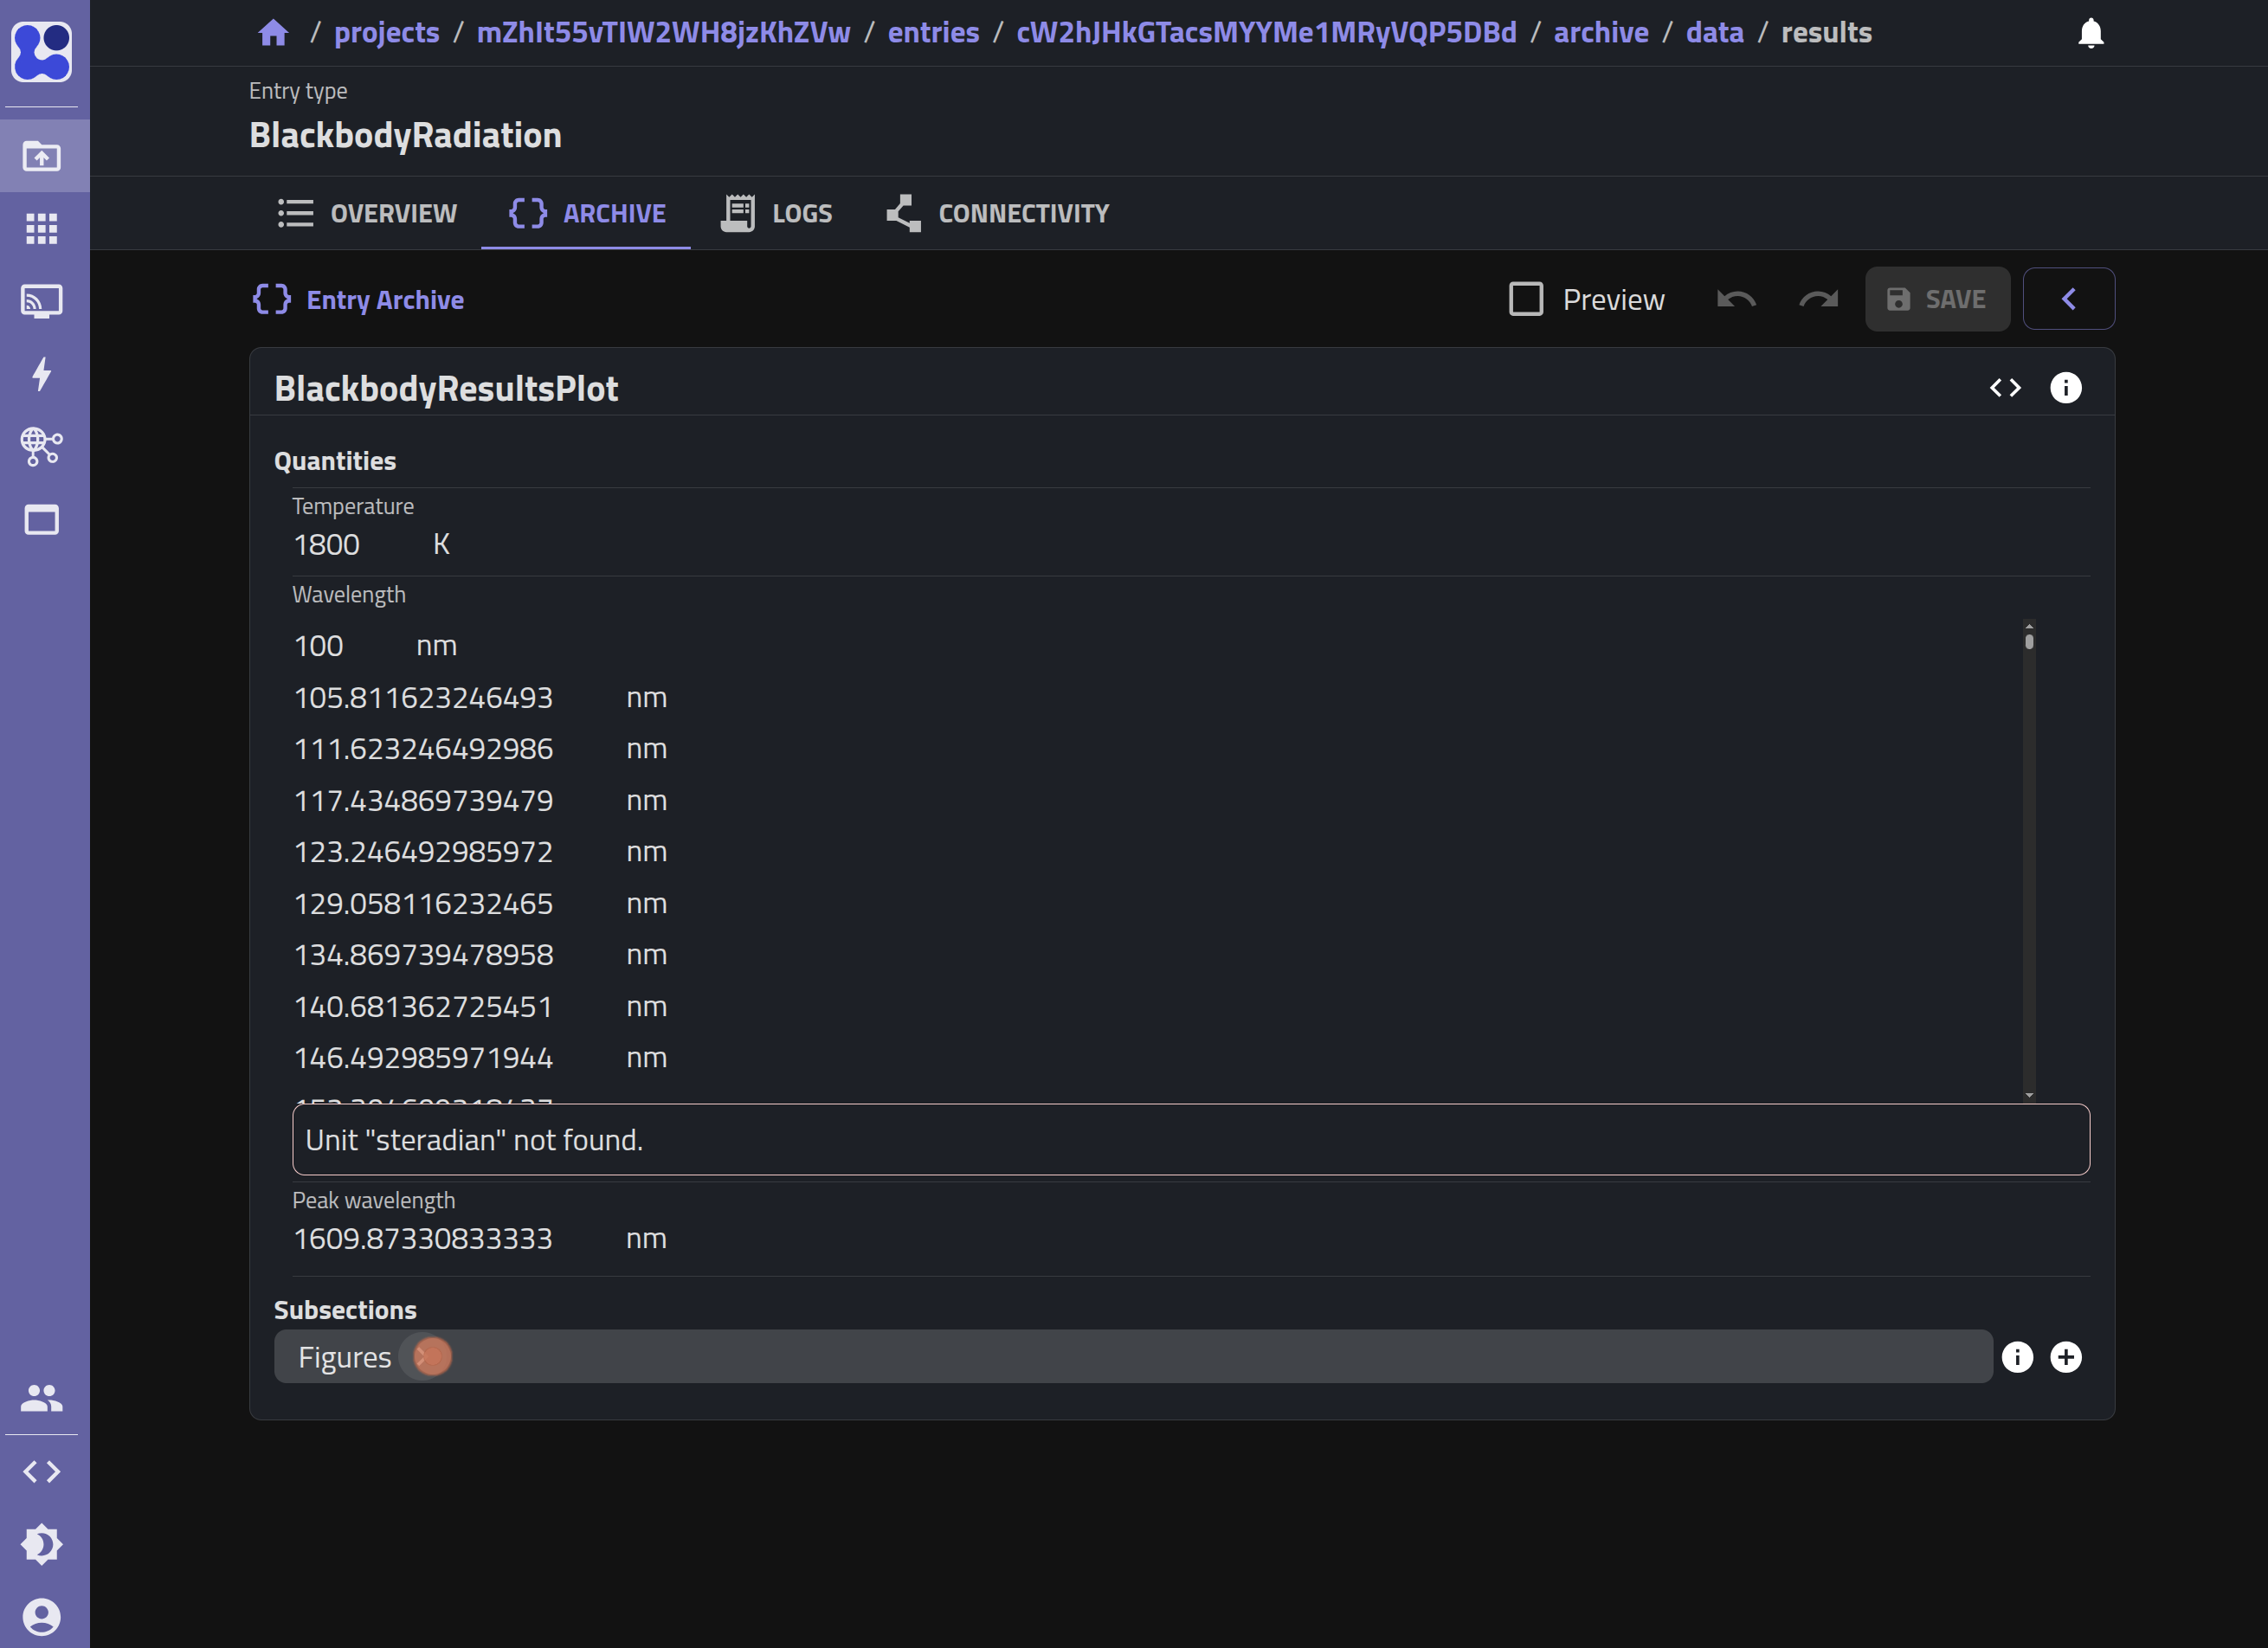Expand the Figures subsection row
Screen dimensions: 2268x1648
(1133, 1357)
